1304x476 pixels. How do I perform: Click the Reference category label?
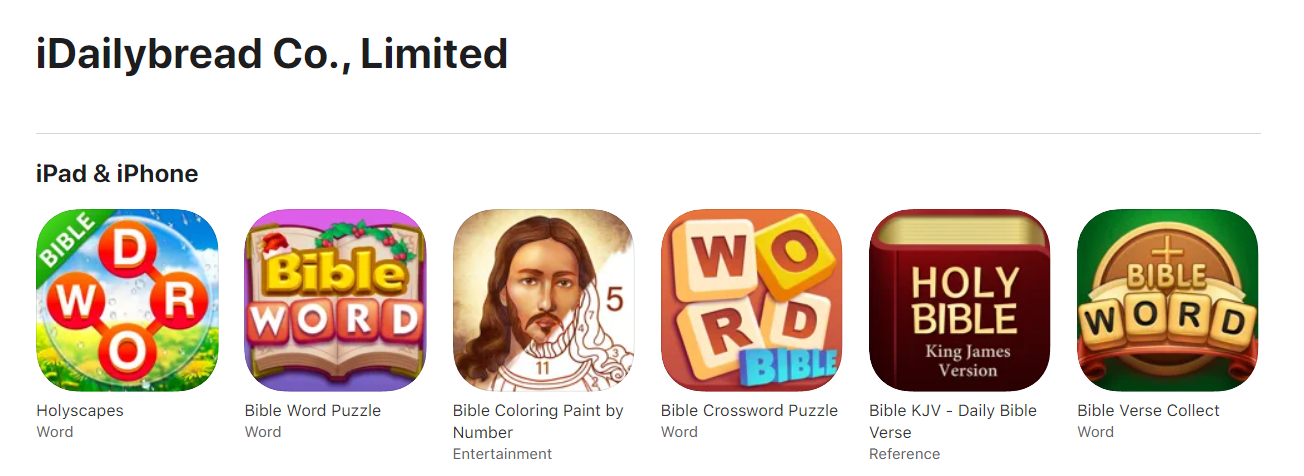click(x=905, y=454)
